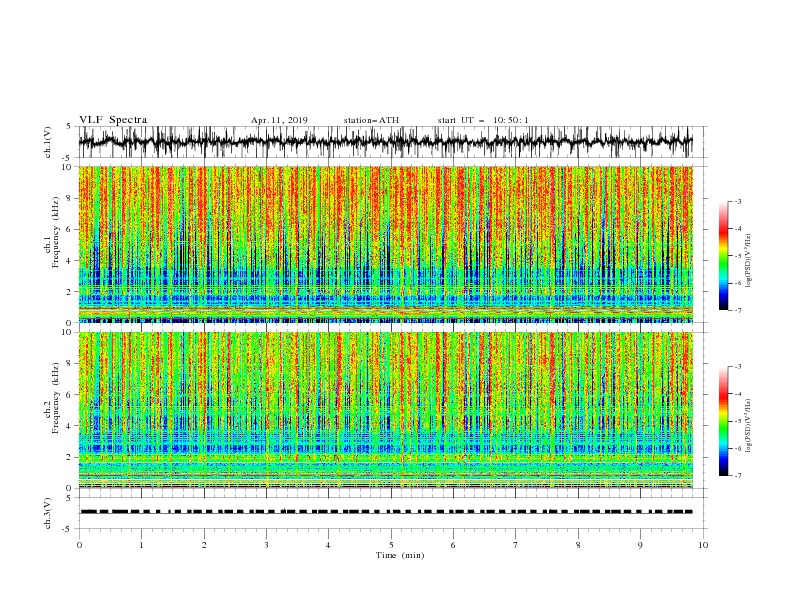Click the date 'Apr. 11, 2019'
Screen dimensions: 792x612
(x=279, y=120)
